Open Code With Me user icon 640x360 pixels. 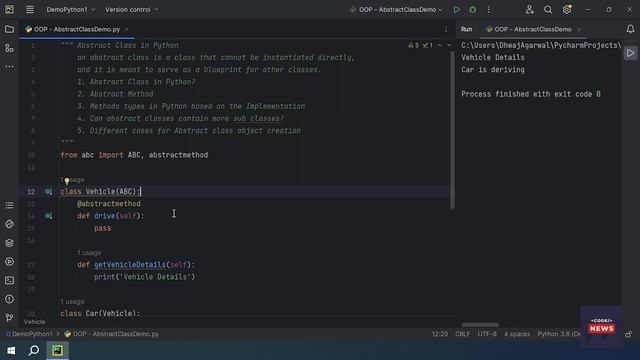[529, 9]
